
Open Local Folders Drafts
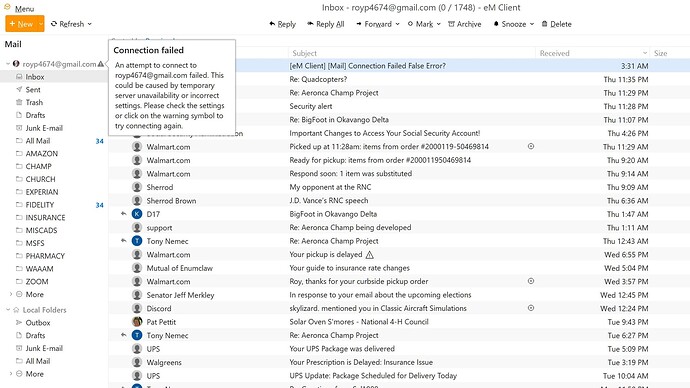point(54,335)
